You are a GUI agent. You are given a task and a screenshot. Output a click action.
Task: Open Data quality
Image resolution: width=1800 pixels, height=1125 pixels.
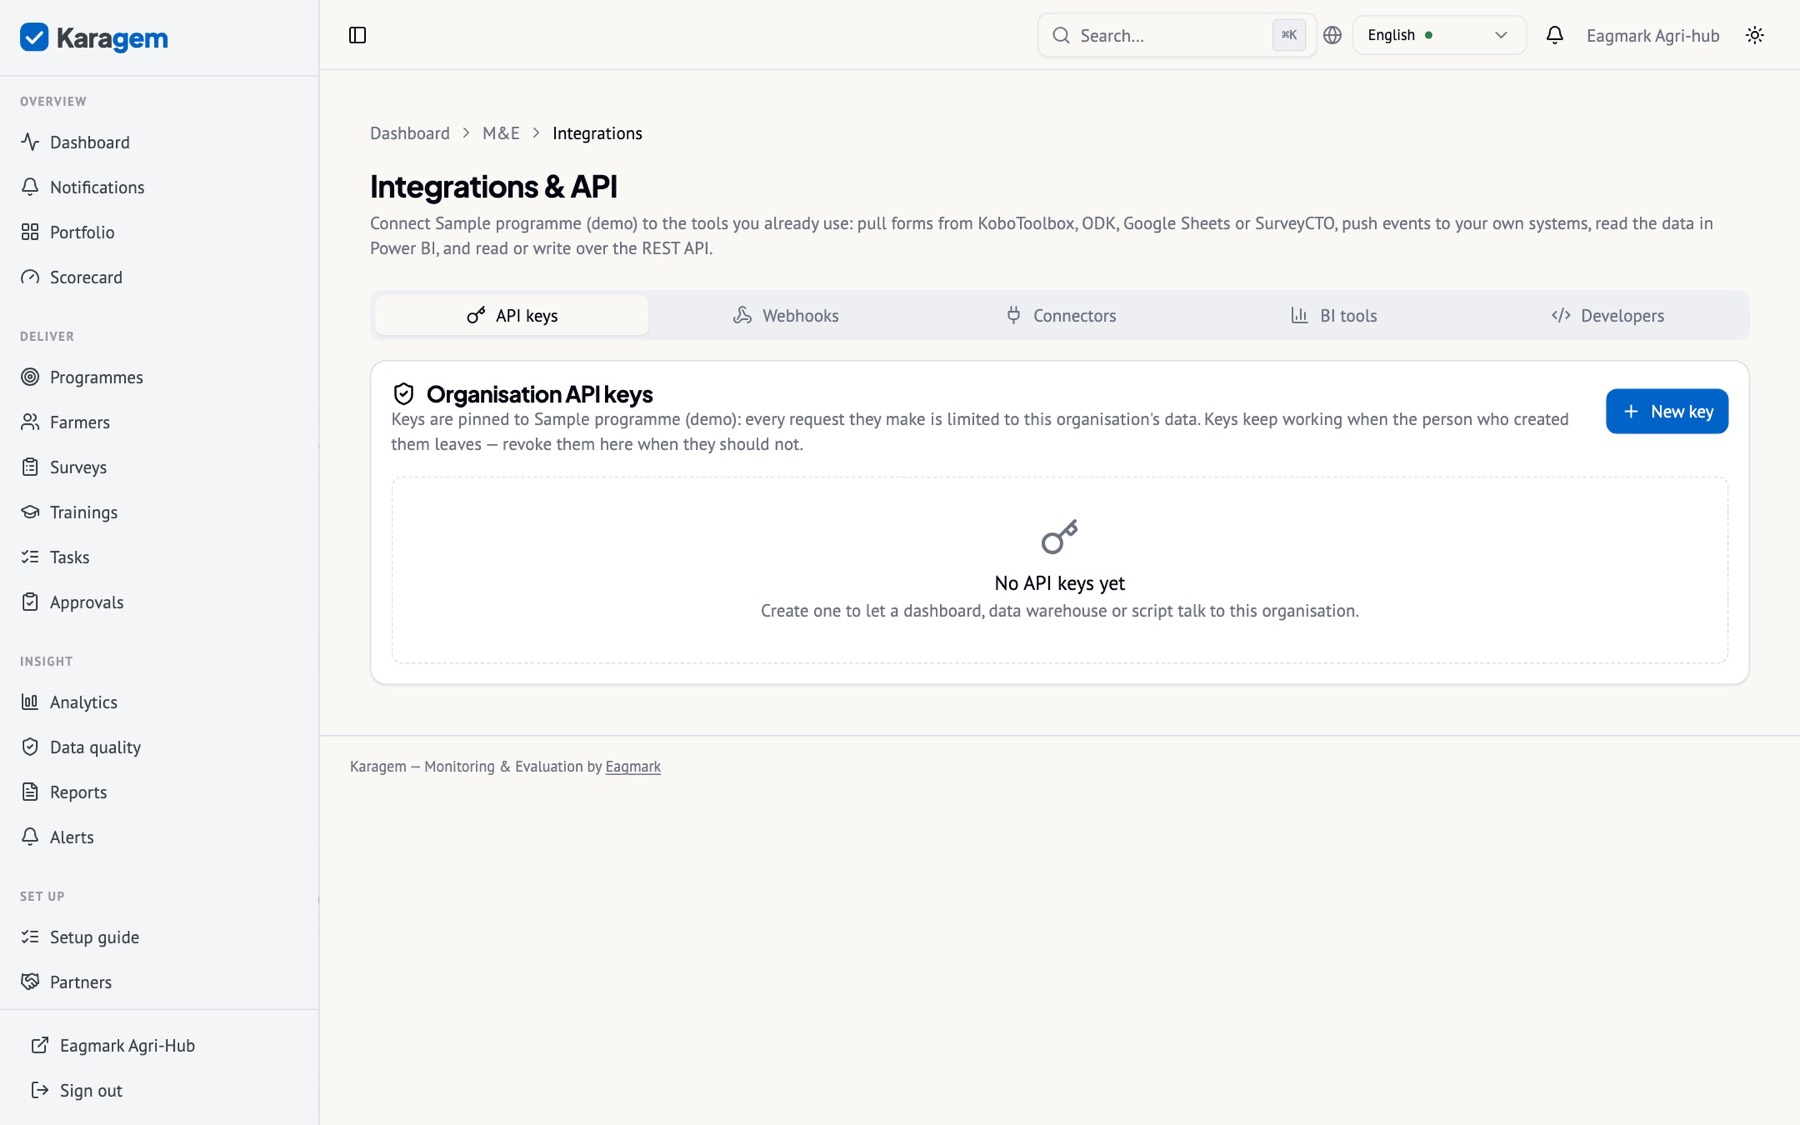pyautogui.click(x=160, y=747)
